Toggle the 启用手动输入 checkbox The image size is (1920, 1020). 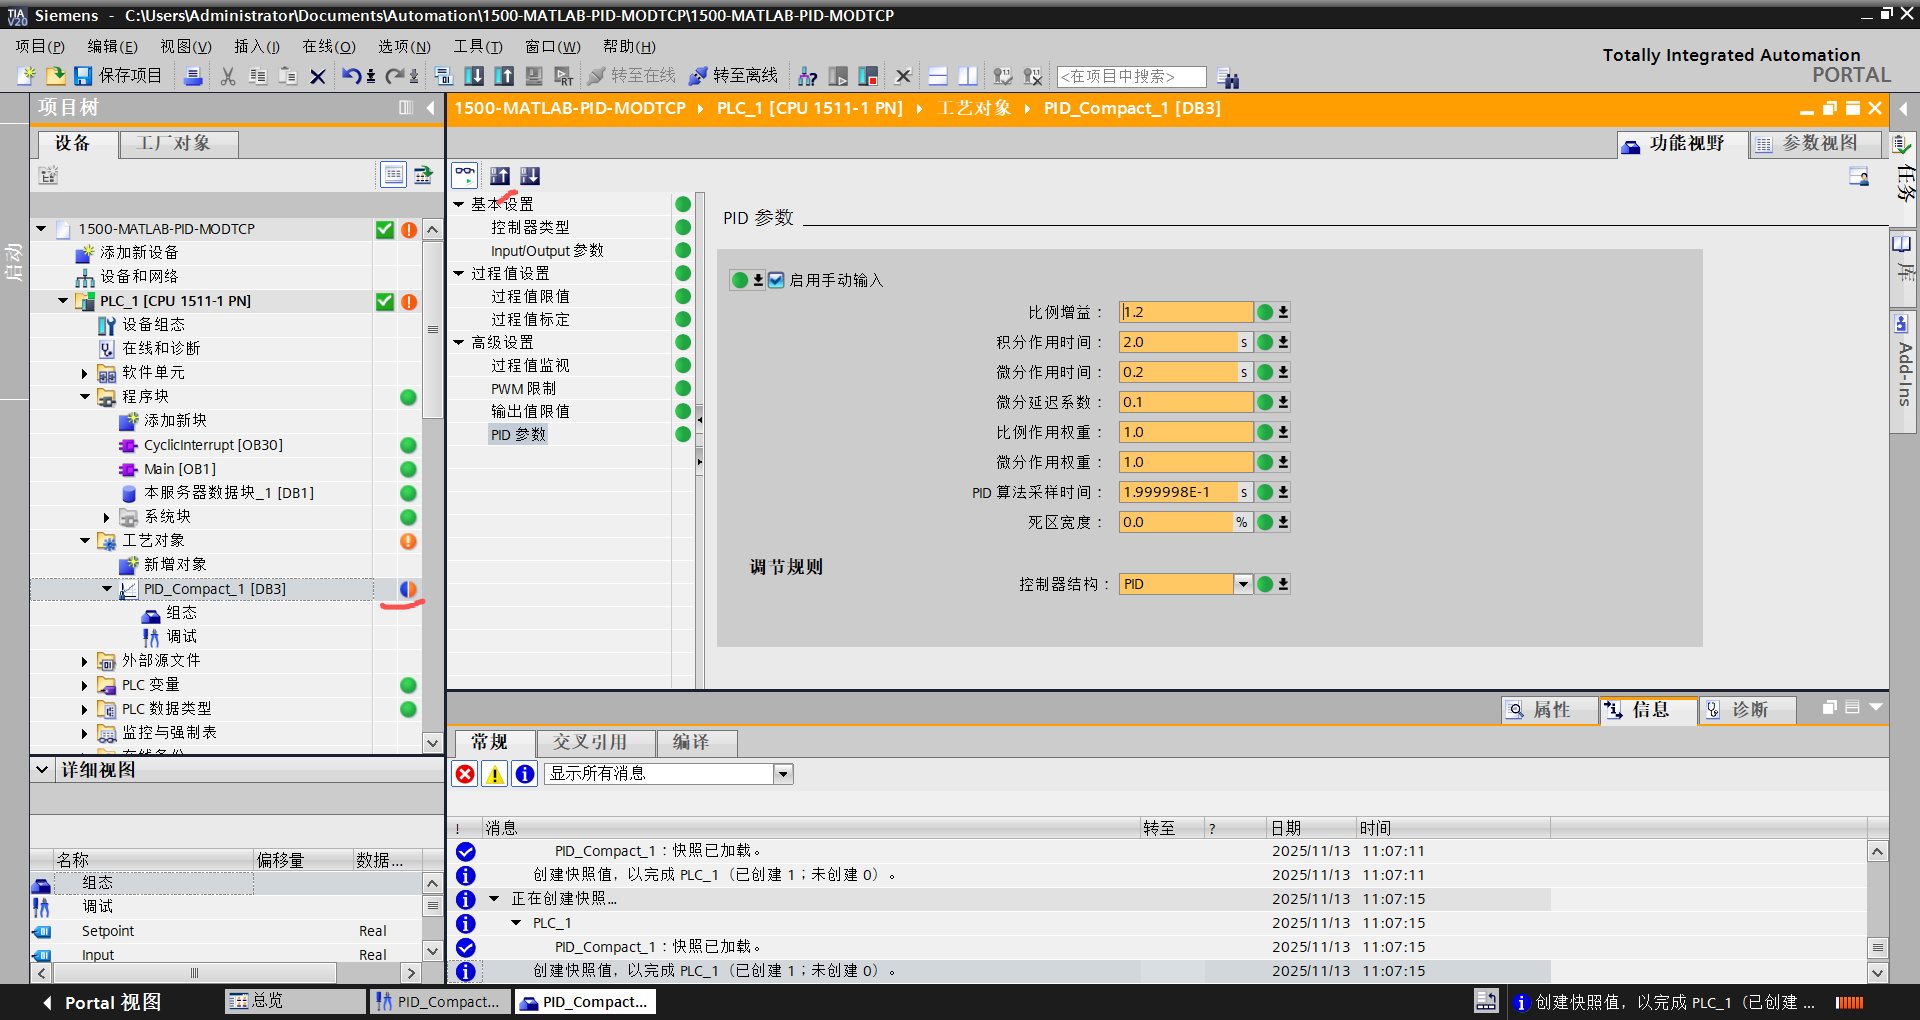coord(776,280)
